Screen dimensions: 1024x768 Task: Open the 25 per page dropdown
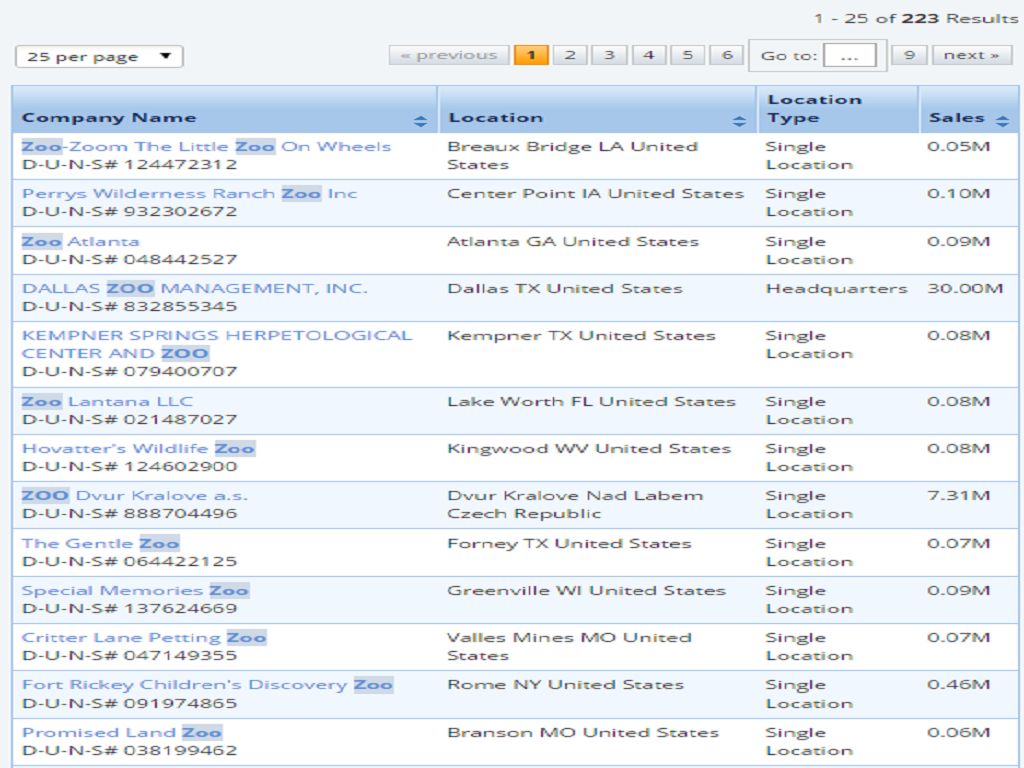click(99, 57)
